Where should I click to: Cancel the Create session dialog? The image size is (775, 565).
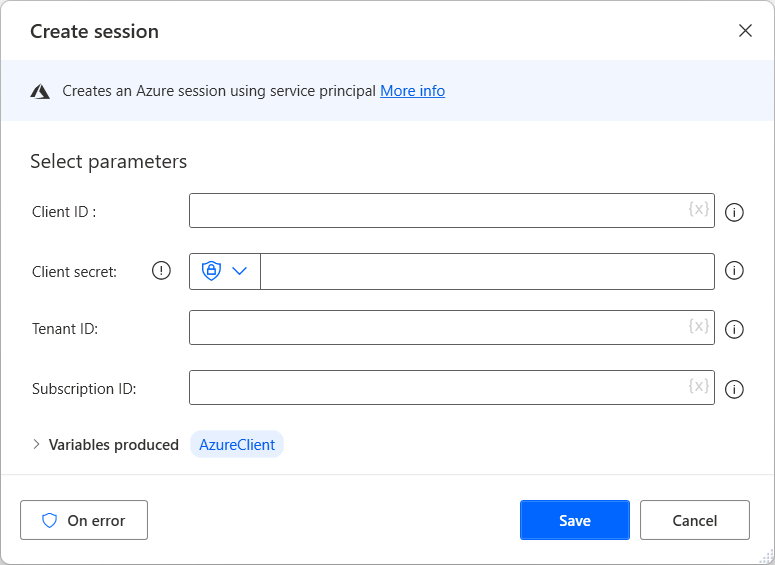(x=694, y=520)
